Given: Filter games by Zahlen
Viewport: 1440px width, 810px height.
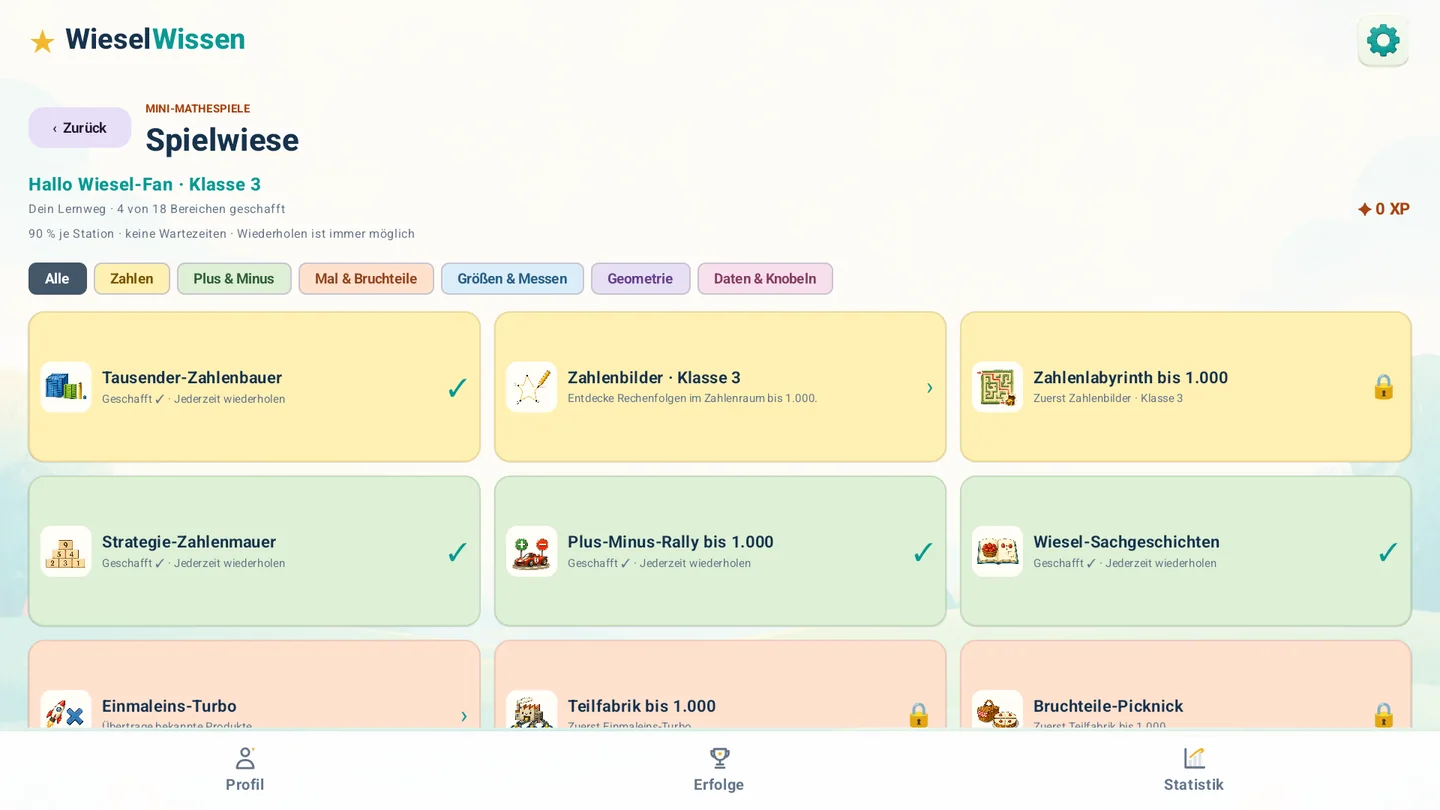Looking at the screenshot, I should (x=132, y=279).
